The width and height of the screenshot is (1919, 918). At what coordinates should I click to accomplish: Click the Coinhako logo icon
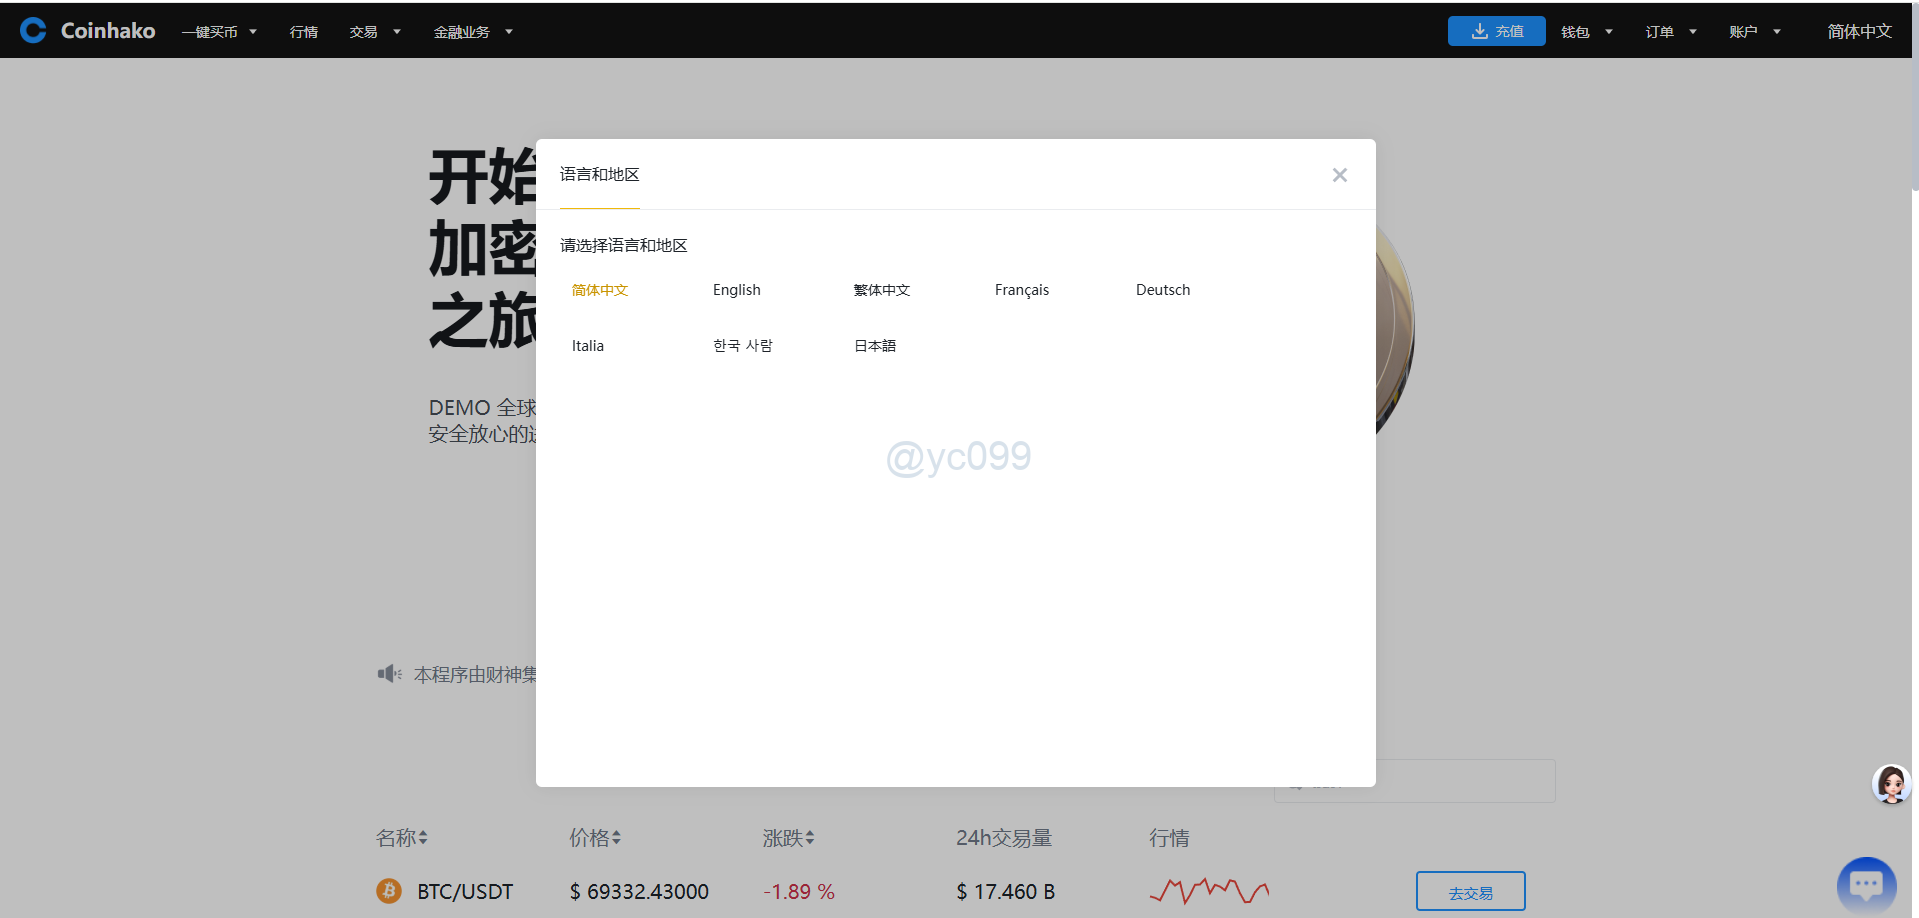(x=33, y=31)
